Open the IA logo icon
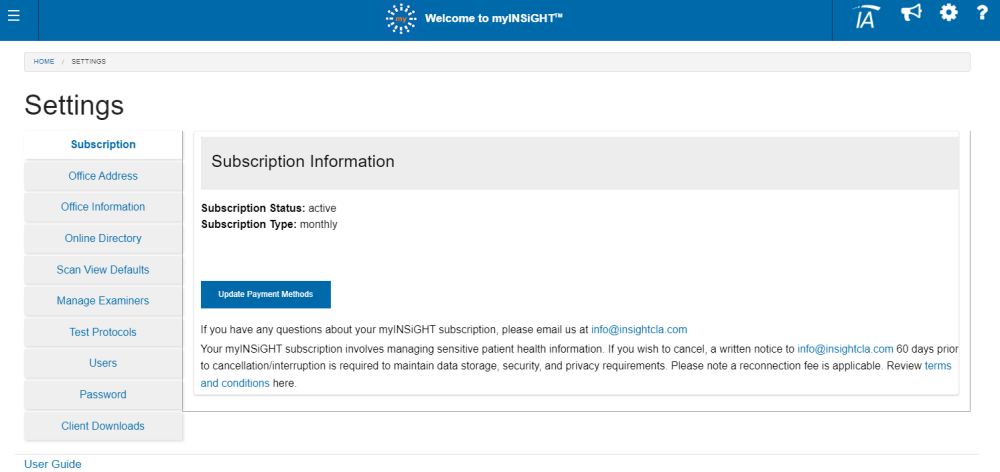 coord(866,17)
